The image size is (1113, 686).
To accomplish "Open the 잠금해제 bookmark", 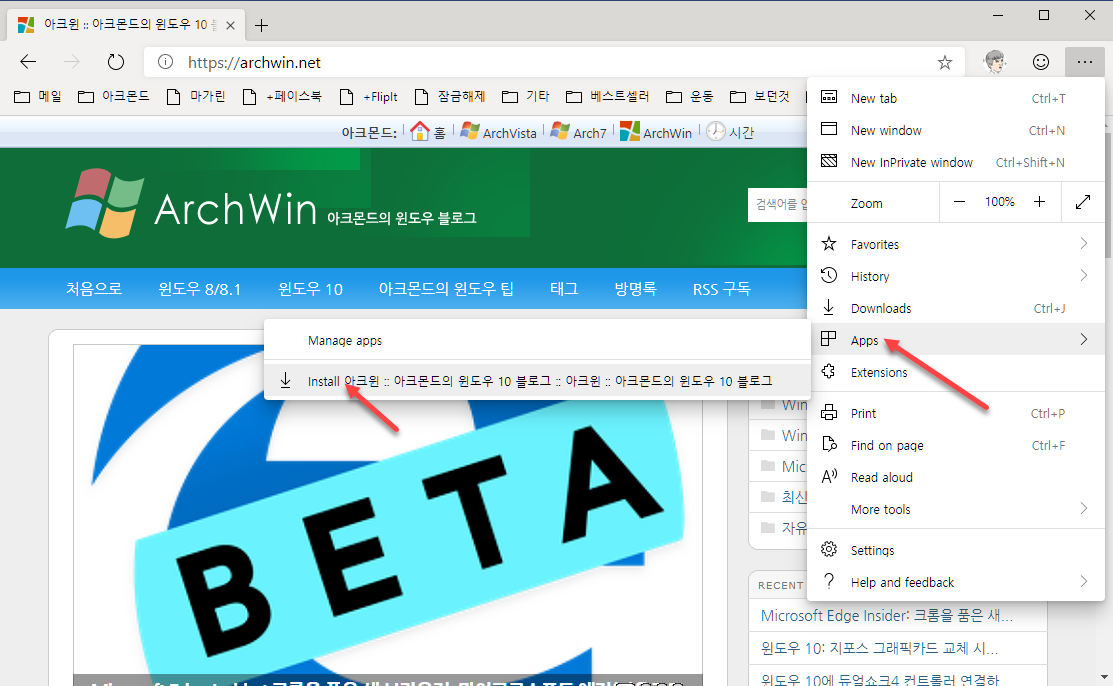I will 450,96.
